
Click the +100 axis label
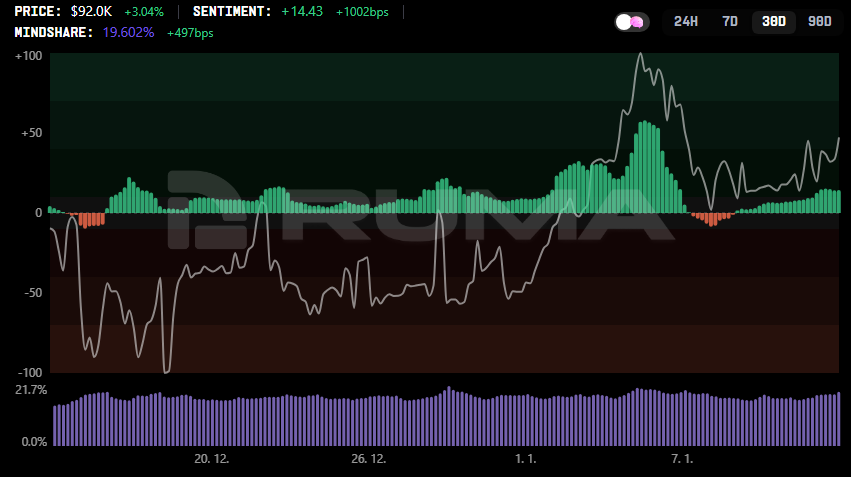[29, 56]
